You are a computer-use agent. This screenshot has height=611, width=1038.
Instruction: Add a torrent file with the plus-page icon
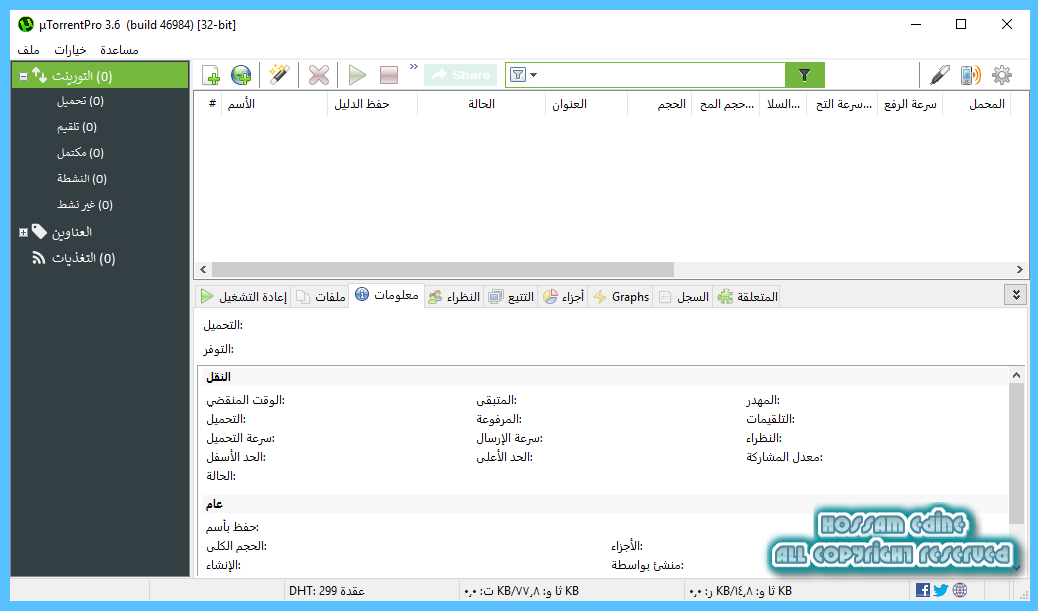coord(211,75)
